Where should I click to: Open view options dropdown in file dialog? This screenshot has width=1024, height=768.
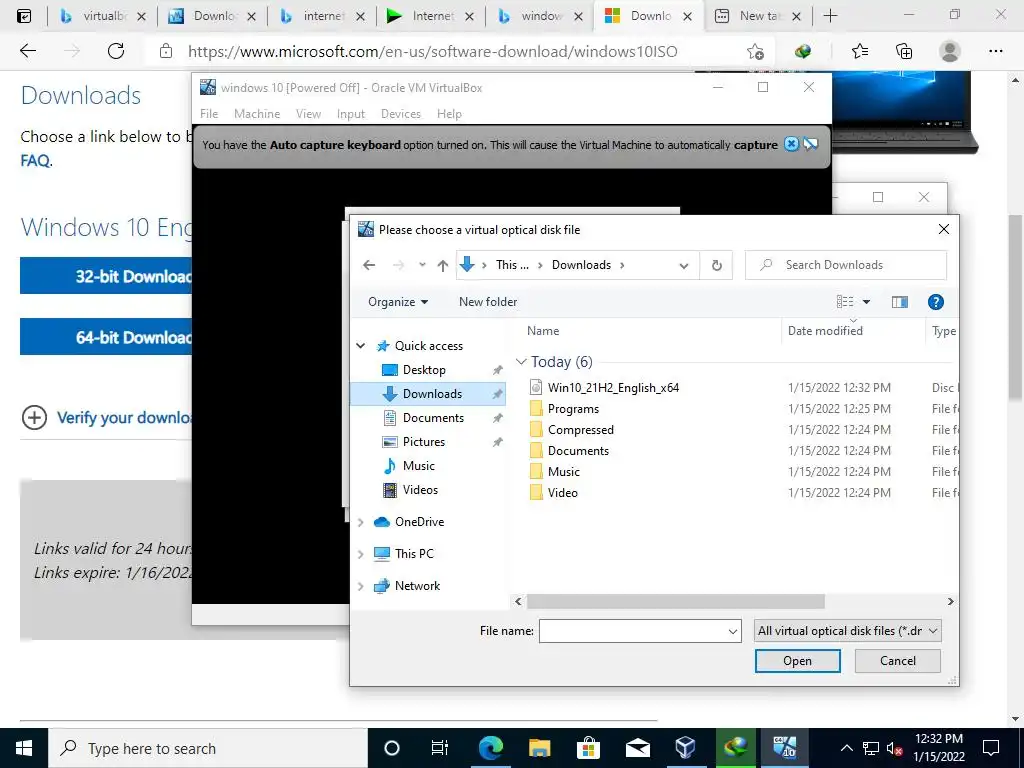click(x=867, y=302)
